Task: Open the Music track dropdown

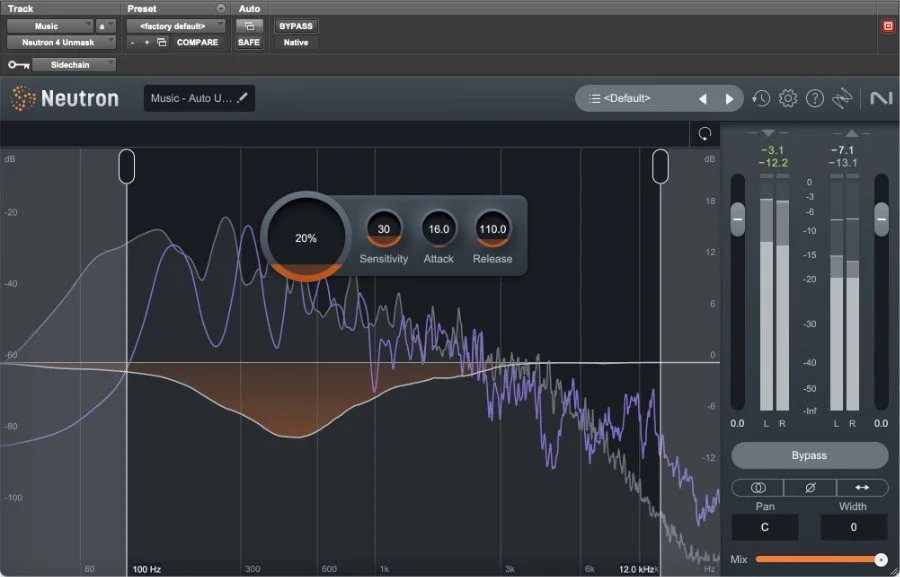Action: 49,26
